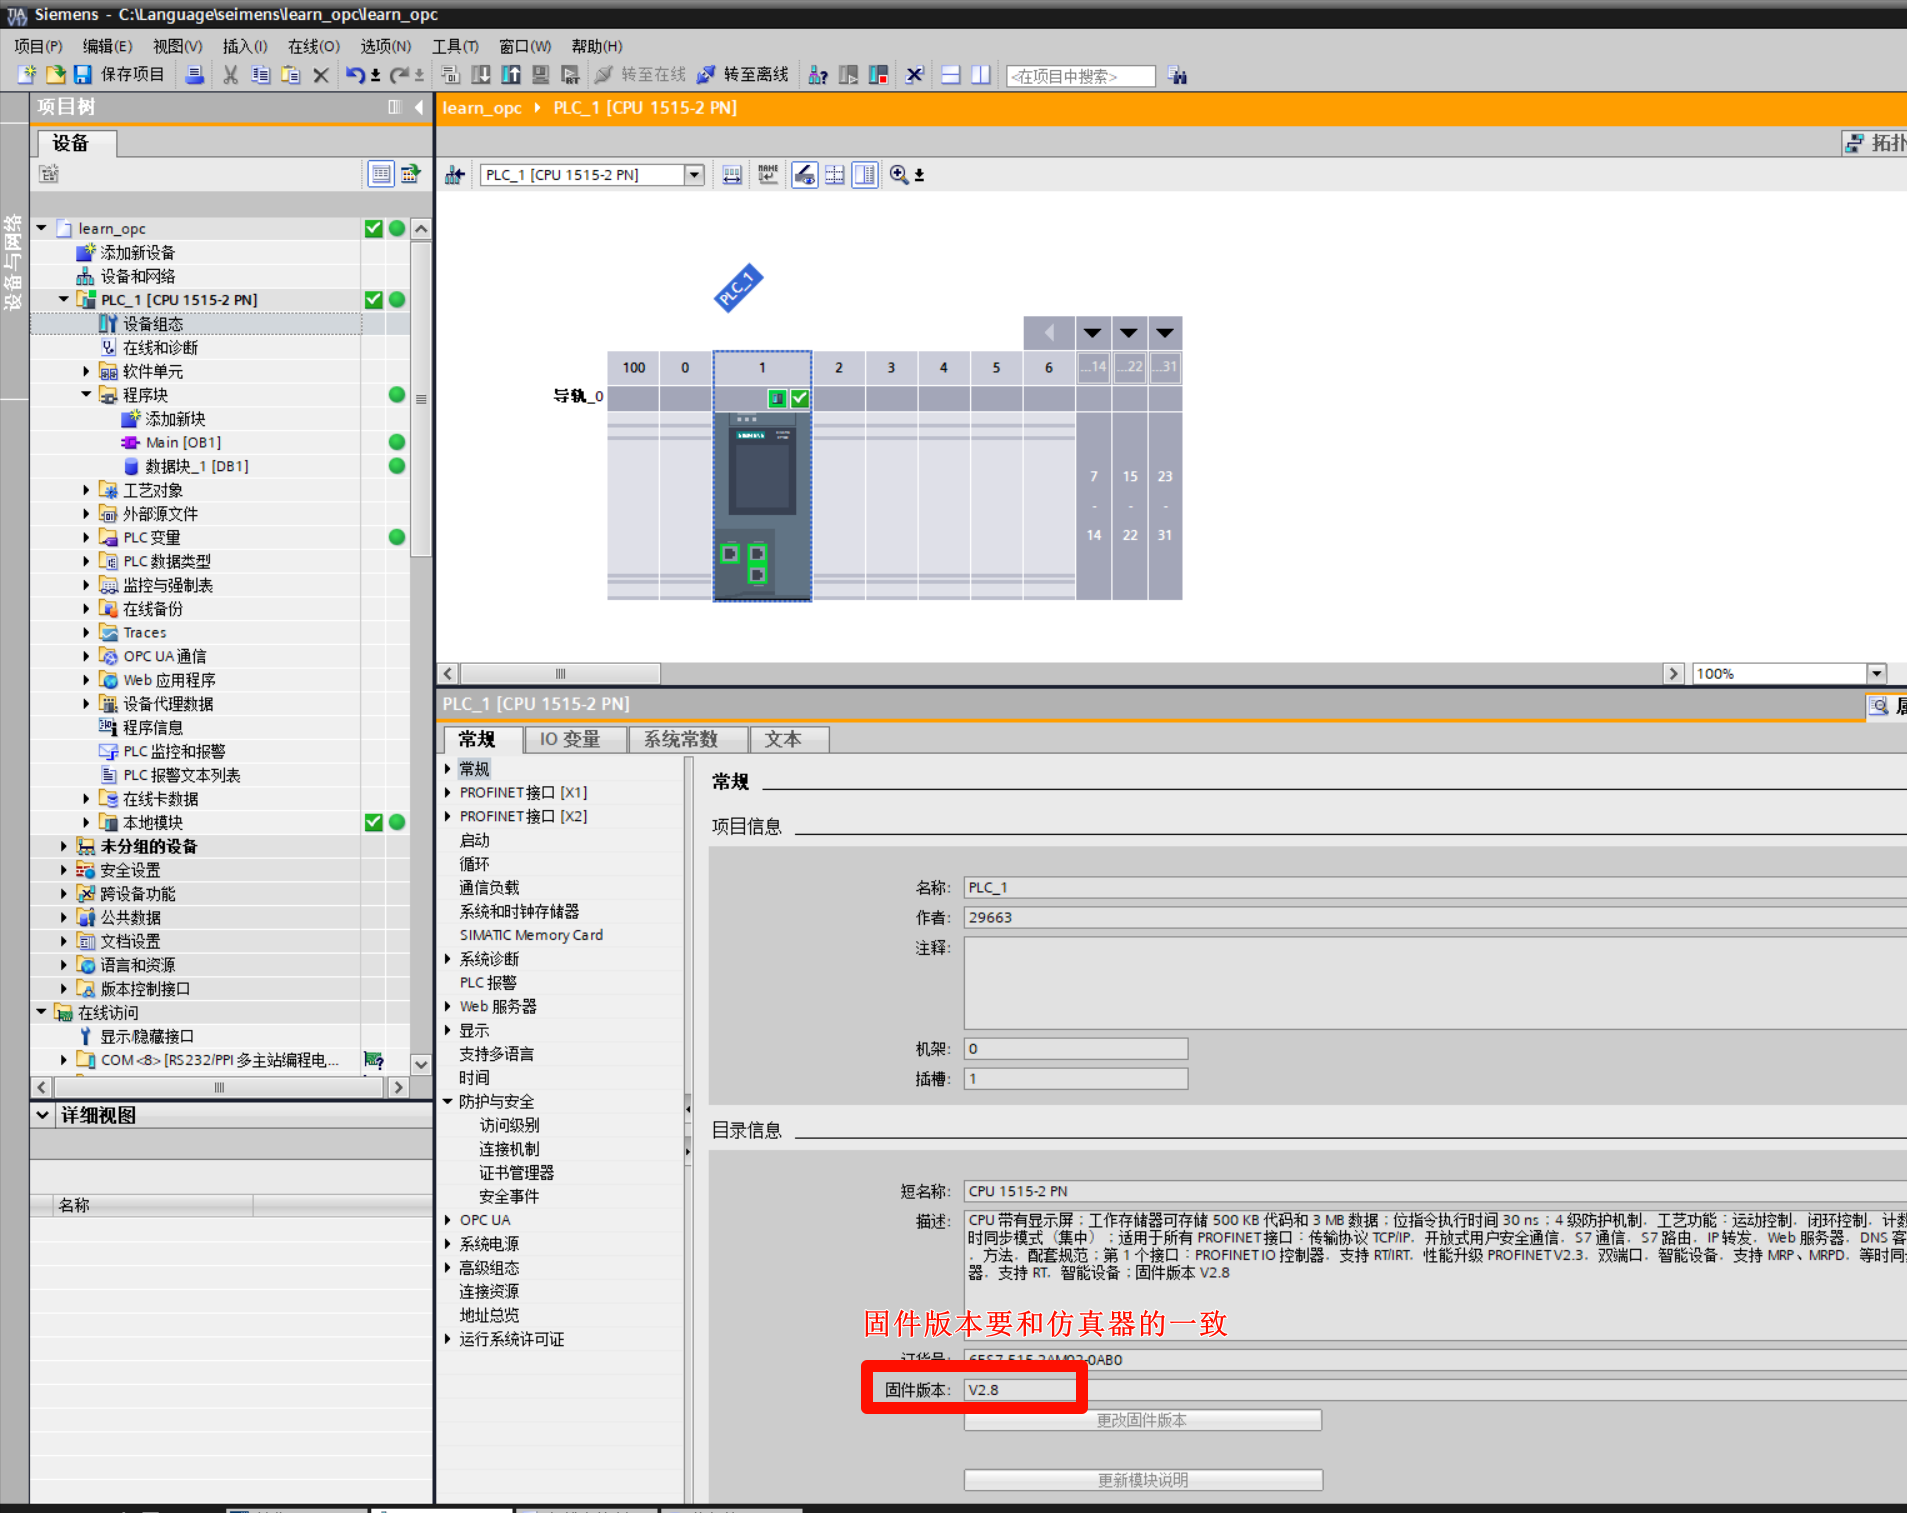Expand PLC 变量 tree node
The width and height of the screenshot is (1907, 1513).
[x=86, y=537]
